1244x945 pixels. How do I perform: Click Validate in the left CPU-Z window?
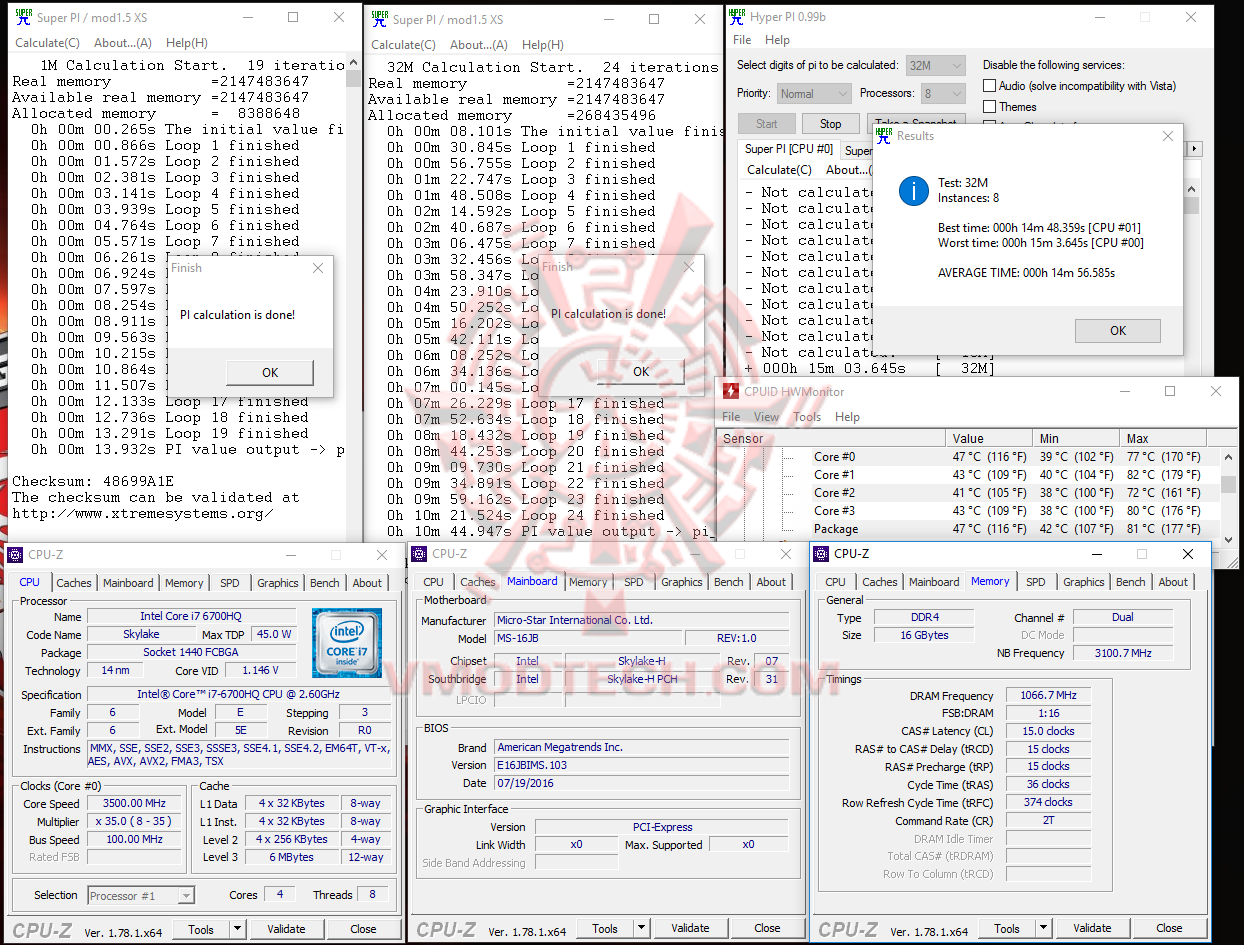[x=286, y=929]
